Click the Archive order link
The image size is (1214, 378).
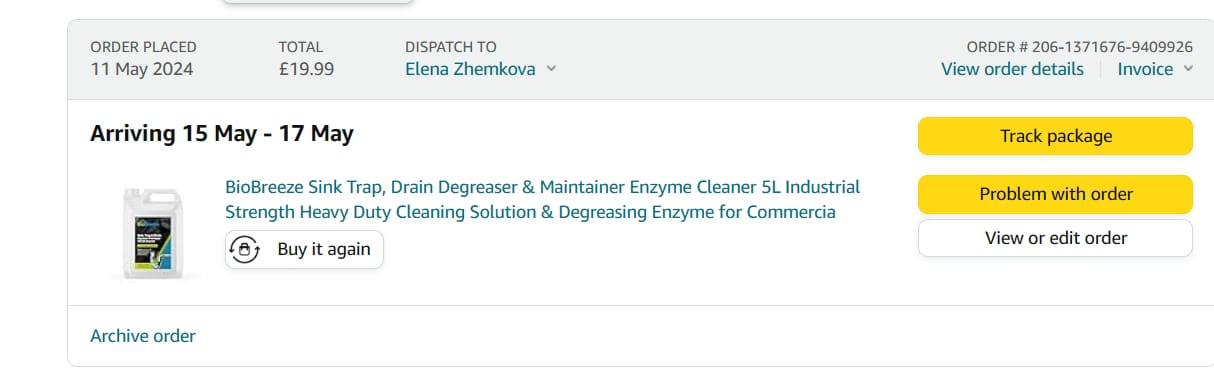click(x=143, y=336)
